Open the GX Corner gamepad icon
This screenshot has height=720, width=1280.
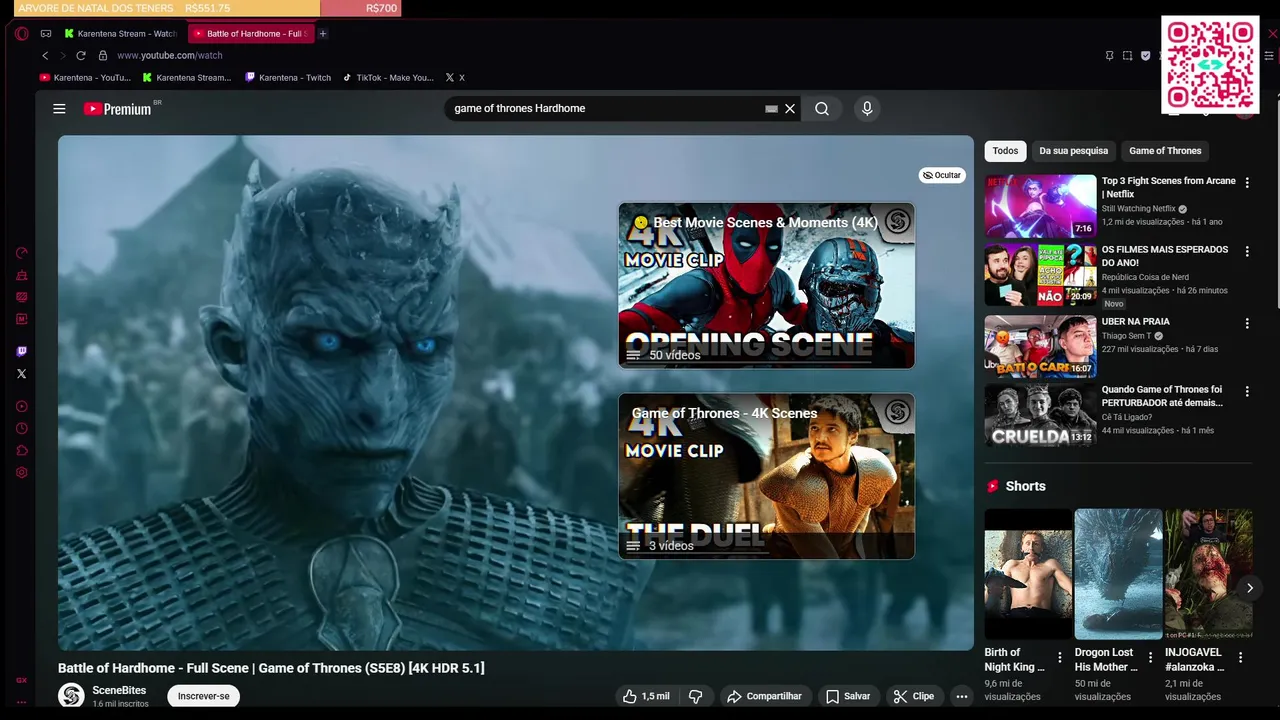[x=46, y=33]
